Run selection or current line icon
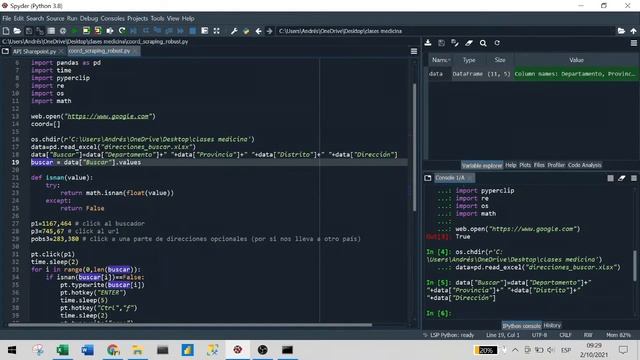Image resolution: width=640 pixels, height=360 pixels. (110, 31)
